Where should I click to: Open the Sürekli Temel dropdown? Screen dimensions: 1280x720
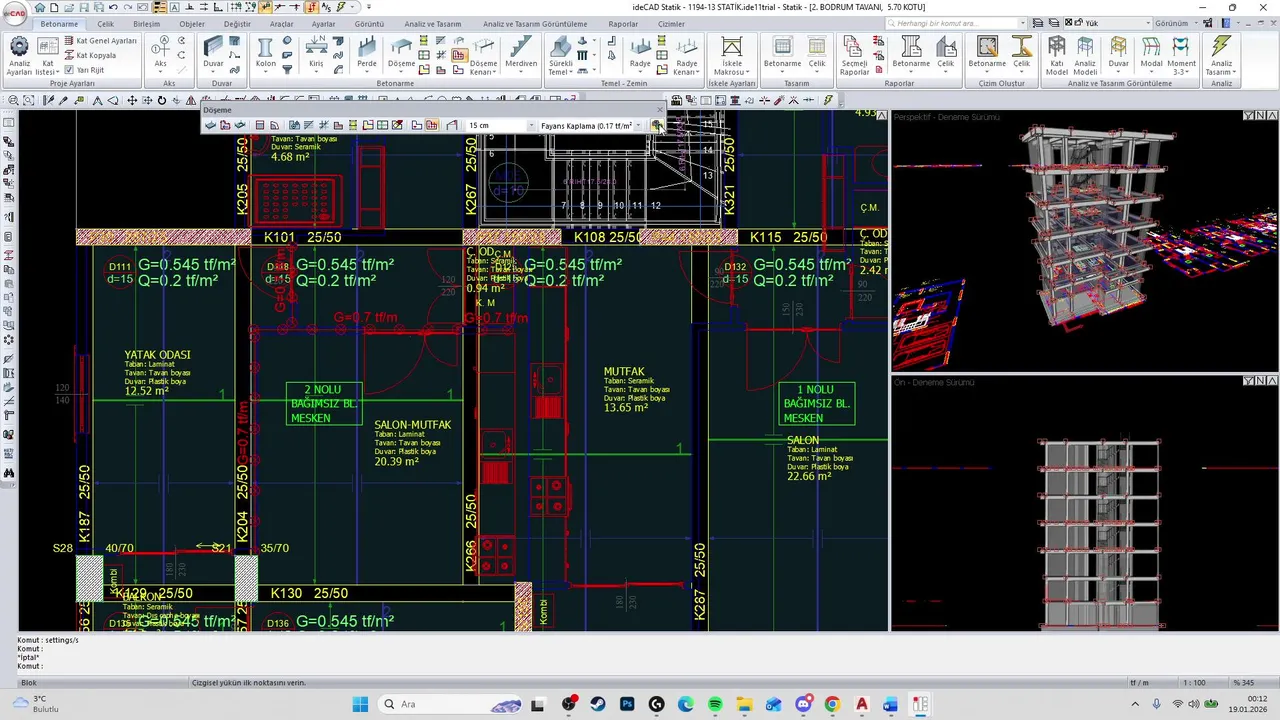point(560,57)
